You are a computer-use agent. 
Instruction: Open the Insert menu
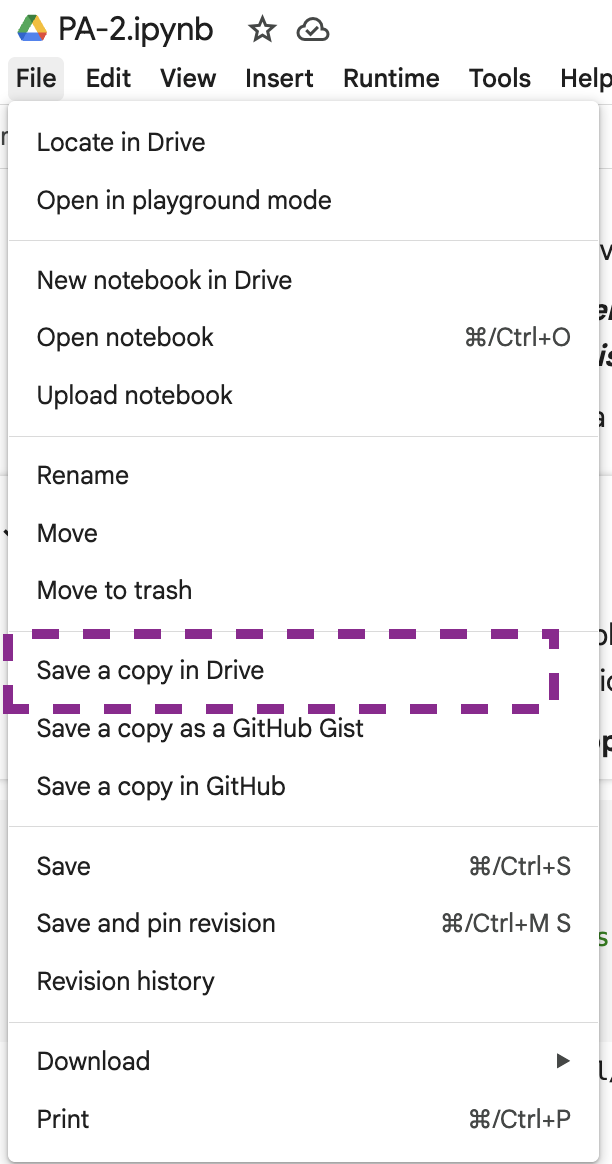(278, 78)
